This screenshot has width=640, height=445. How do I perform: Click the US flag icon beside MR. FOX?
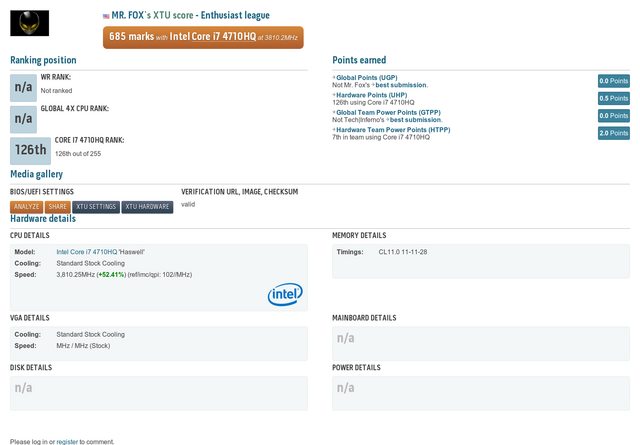pos(106,16)
